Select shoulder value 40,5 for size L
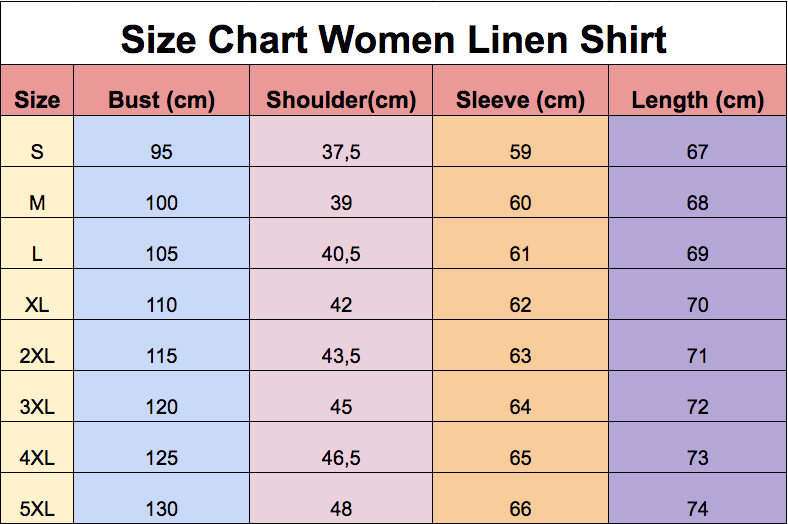788x524 pixels. click(341, 254)
